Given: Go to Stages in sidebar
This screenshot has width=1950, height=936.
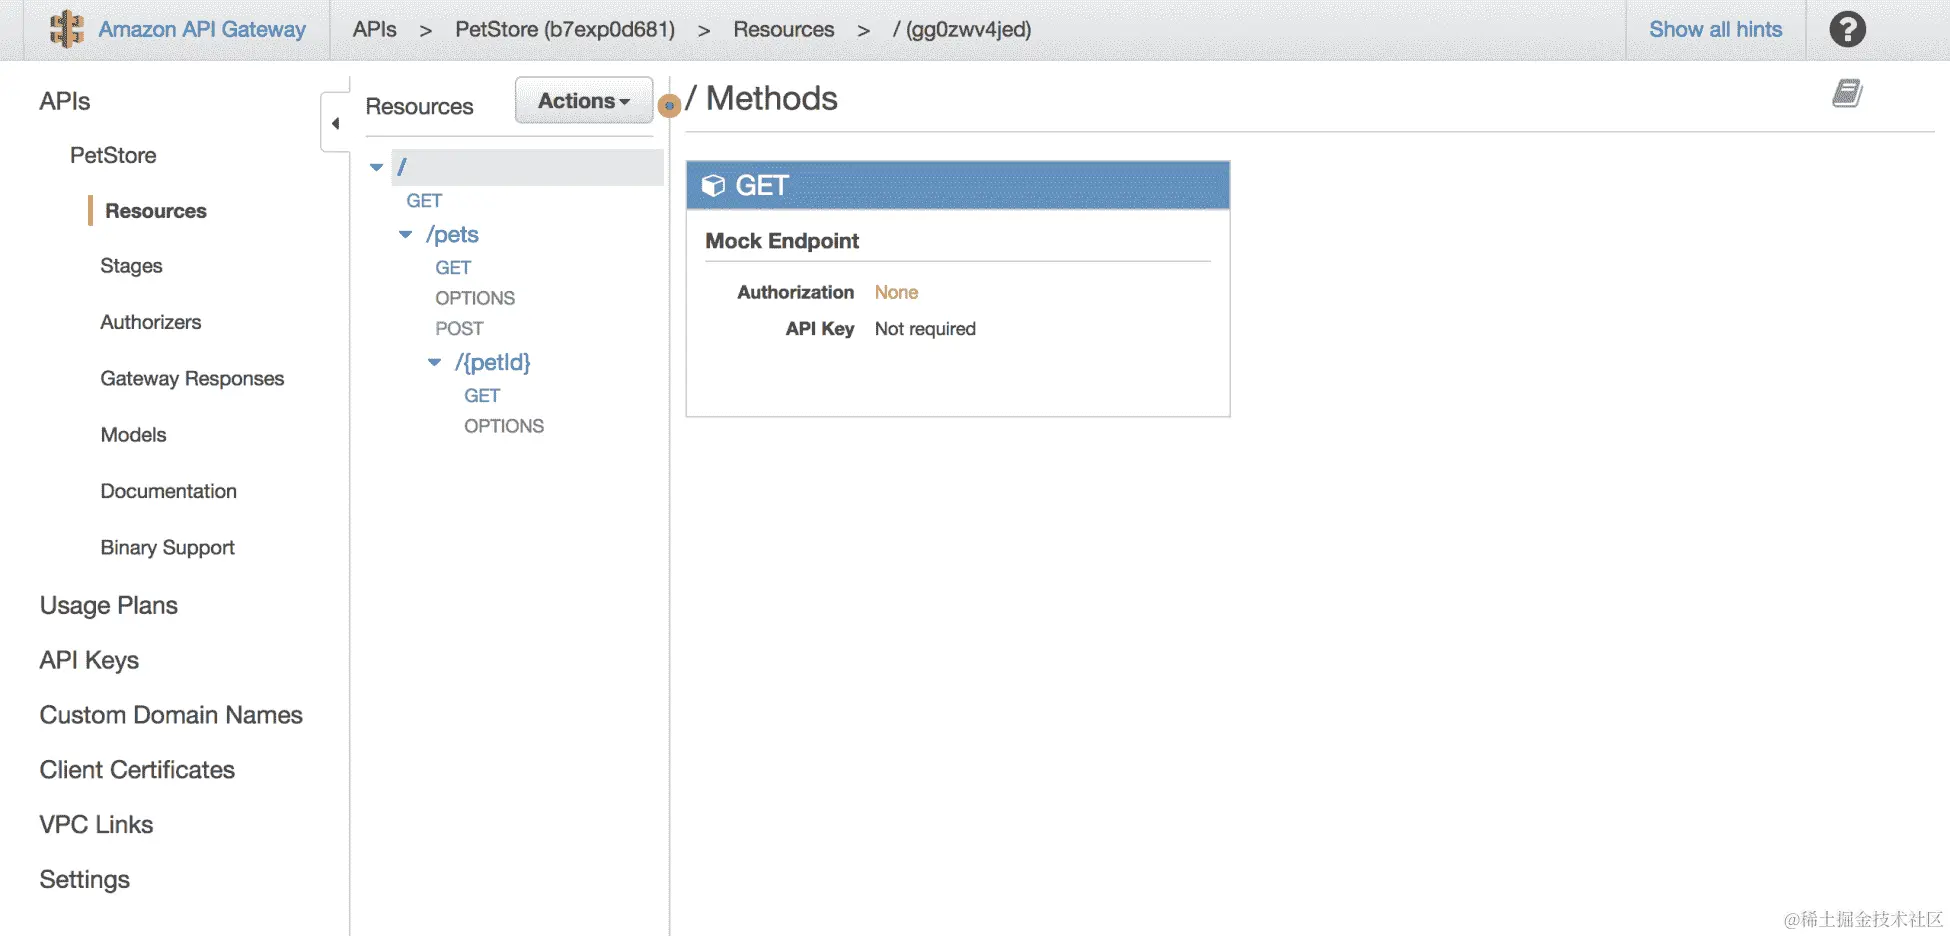Looking at the screenshot, I should (x=131, y=266).
